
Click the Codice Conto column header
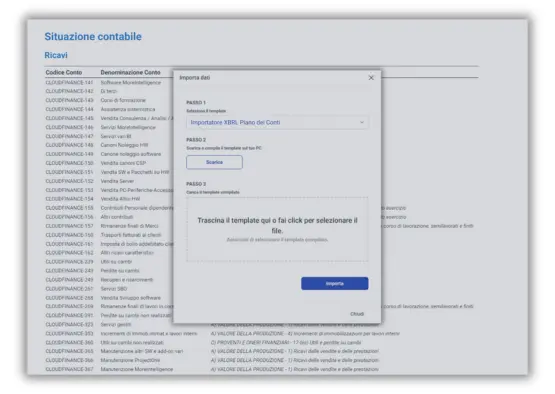coord(64,72)
